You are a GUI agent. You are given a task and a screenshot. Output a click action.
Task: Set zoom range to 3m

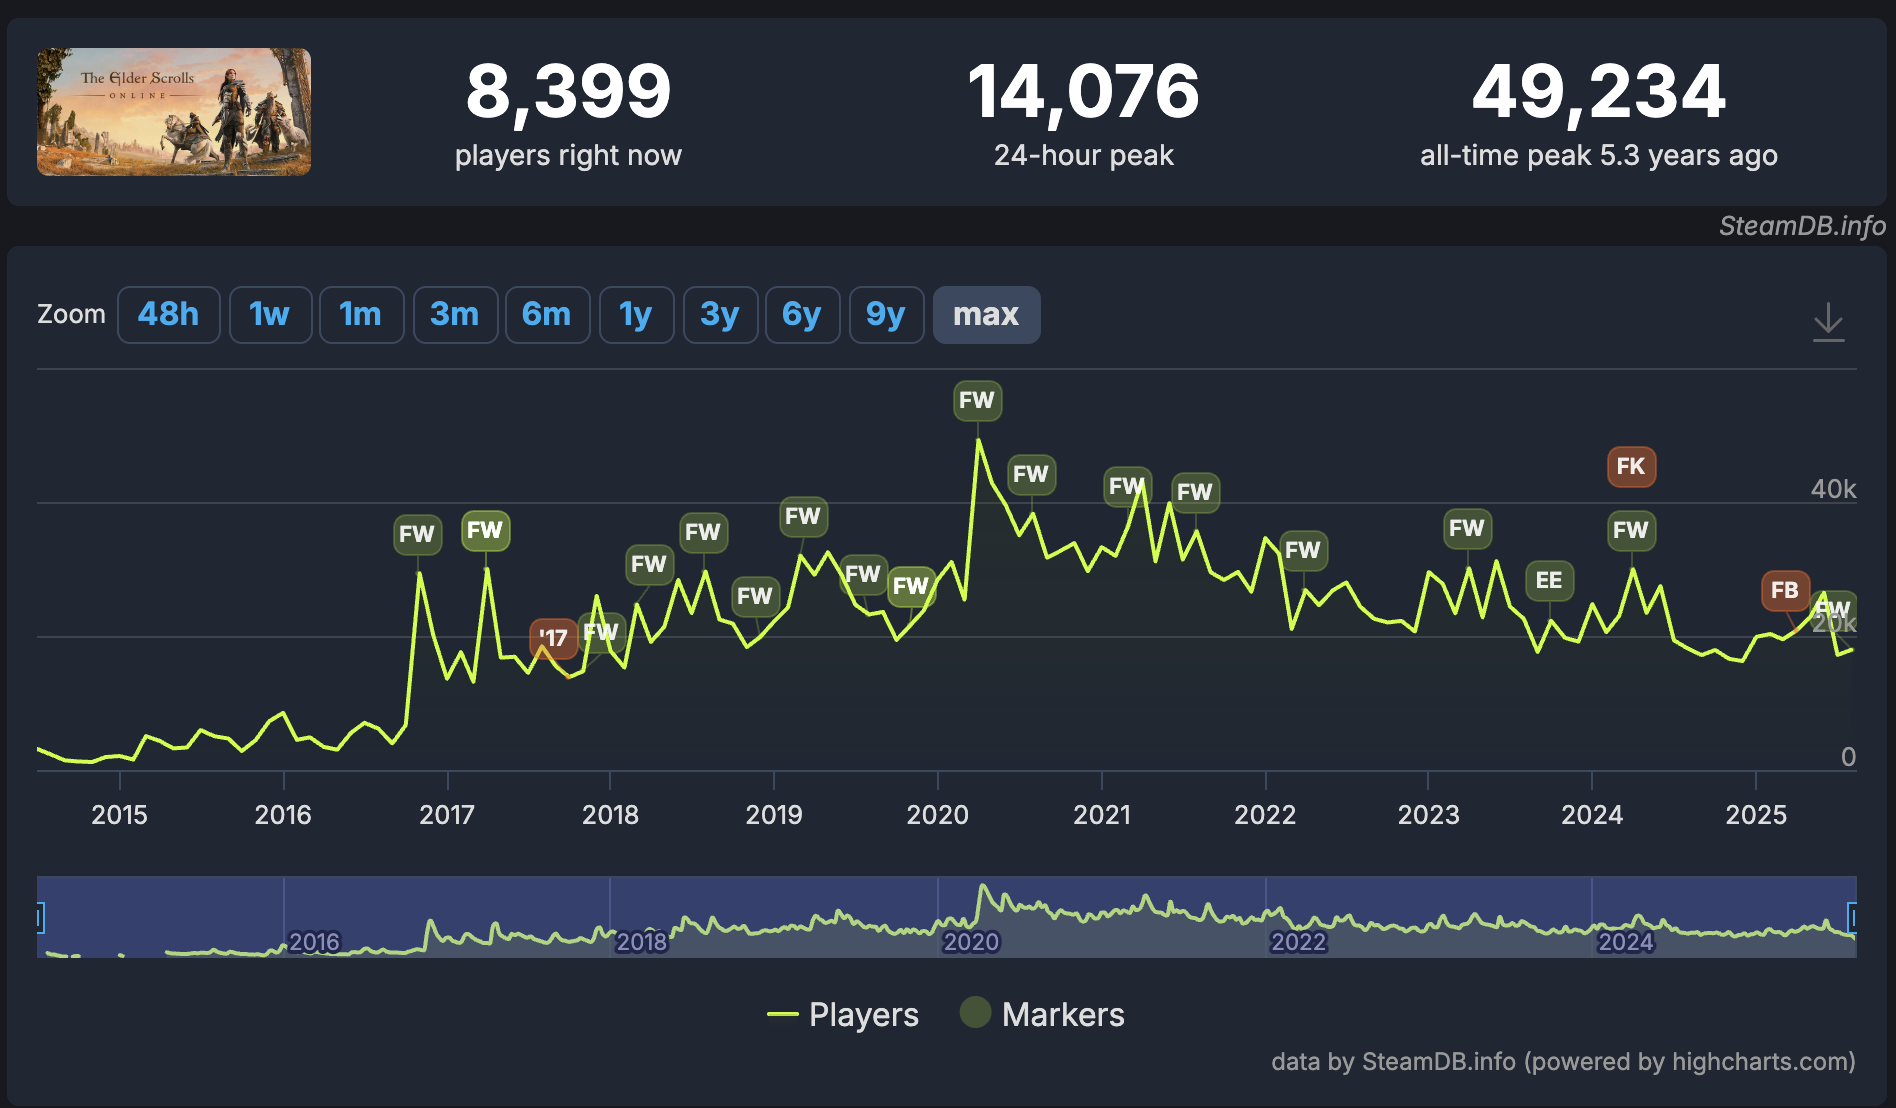click(x=455, y=315)
